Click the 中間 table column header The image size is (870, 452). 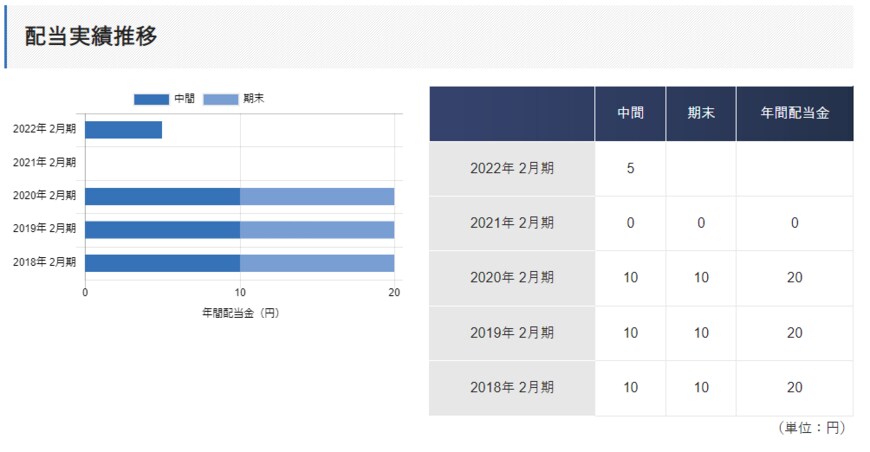pos(630,114)
